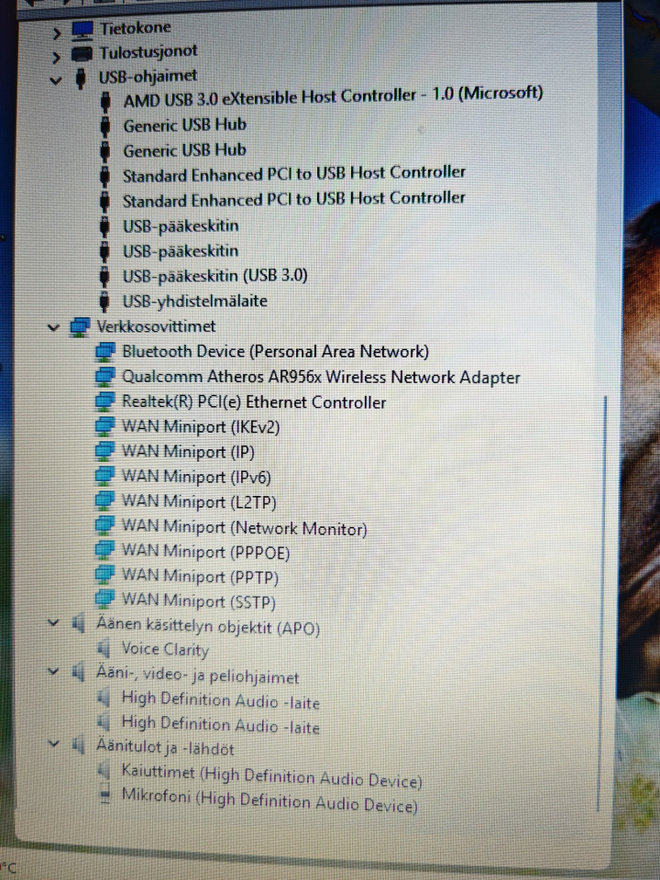Click the Kaiuttimet speaker icon
This screenshot has height=880, width=660.
click(x=103, y=770)
